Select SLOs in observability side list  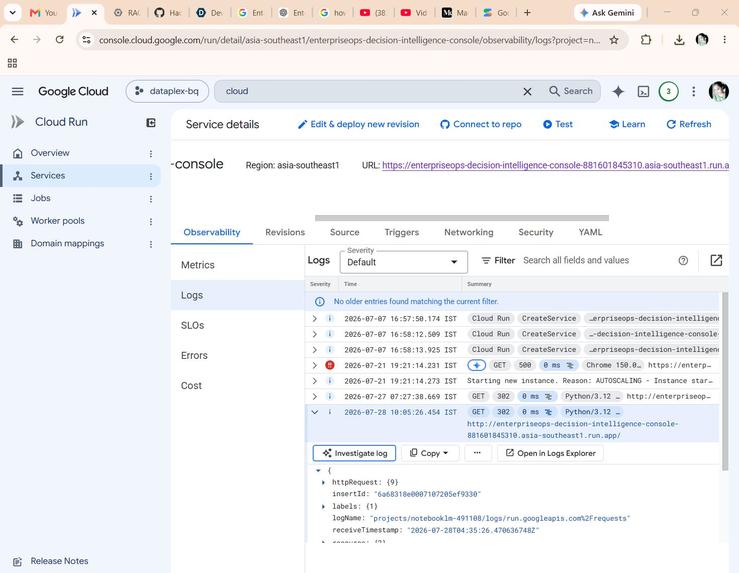coord(238,325)
